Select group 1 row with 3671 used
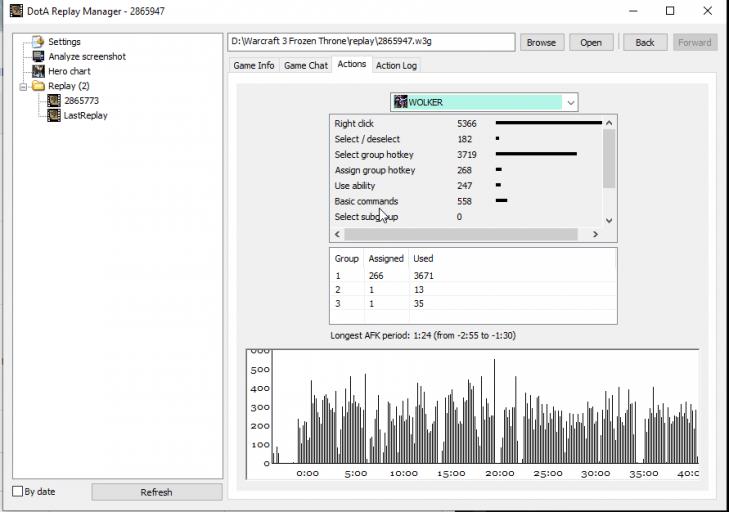 click(473, 276)
